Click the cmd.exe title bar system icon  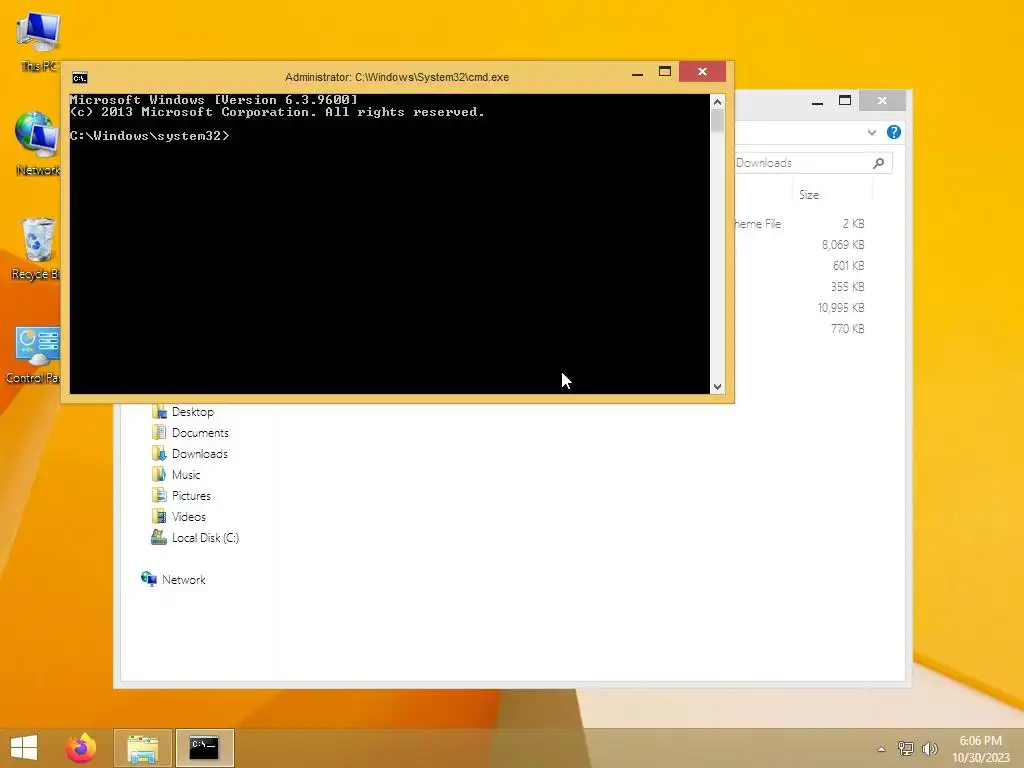(x=80, y=78)
